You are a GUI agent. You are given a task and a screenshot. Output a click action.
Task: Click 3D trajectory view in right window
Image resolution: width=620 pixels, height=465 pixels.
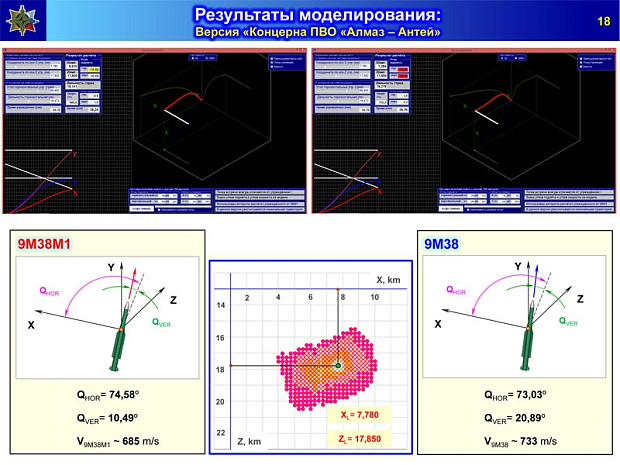[512, 119]
